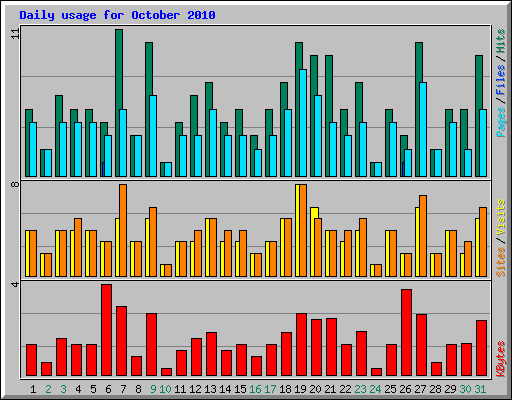Click the cyan Files bar for day 1
This screenshot has height=400, width=512.
tap(33, 149)
